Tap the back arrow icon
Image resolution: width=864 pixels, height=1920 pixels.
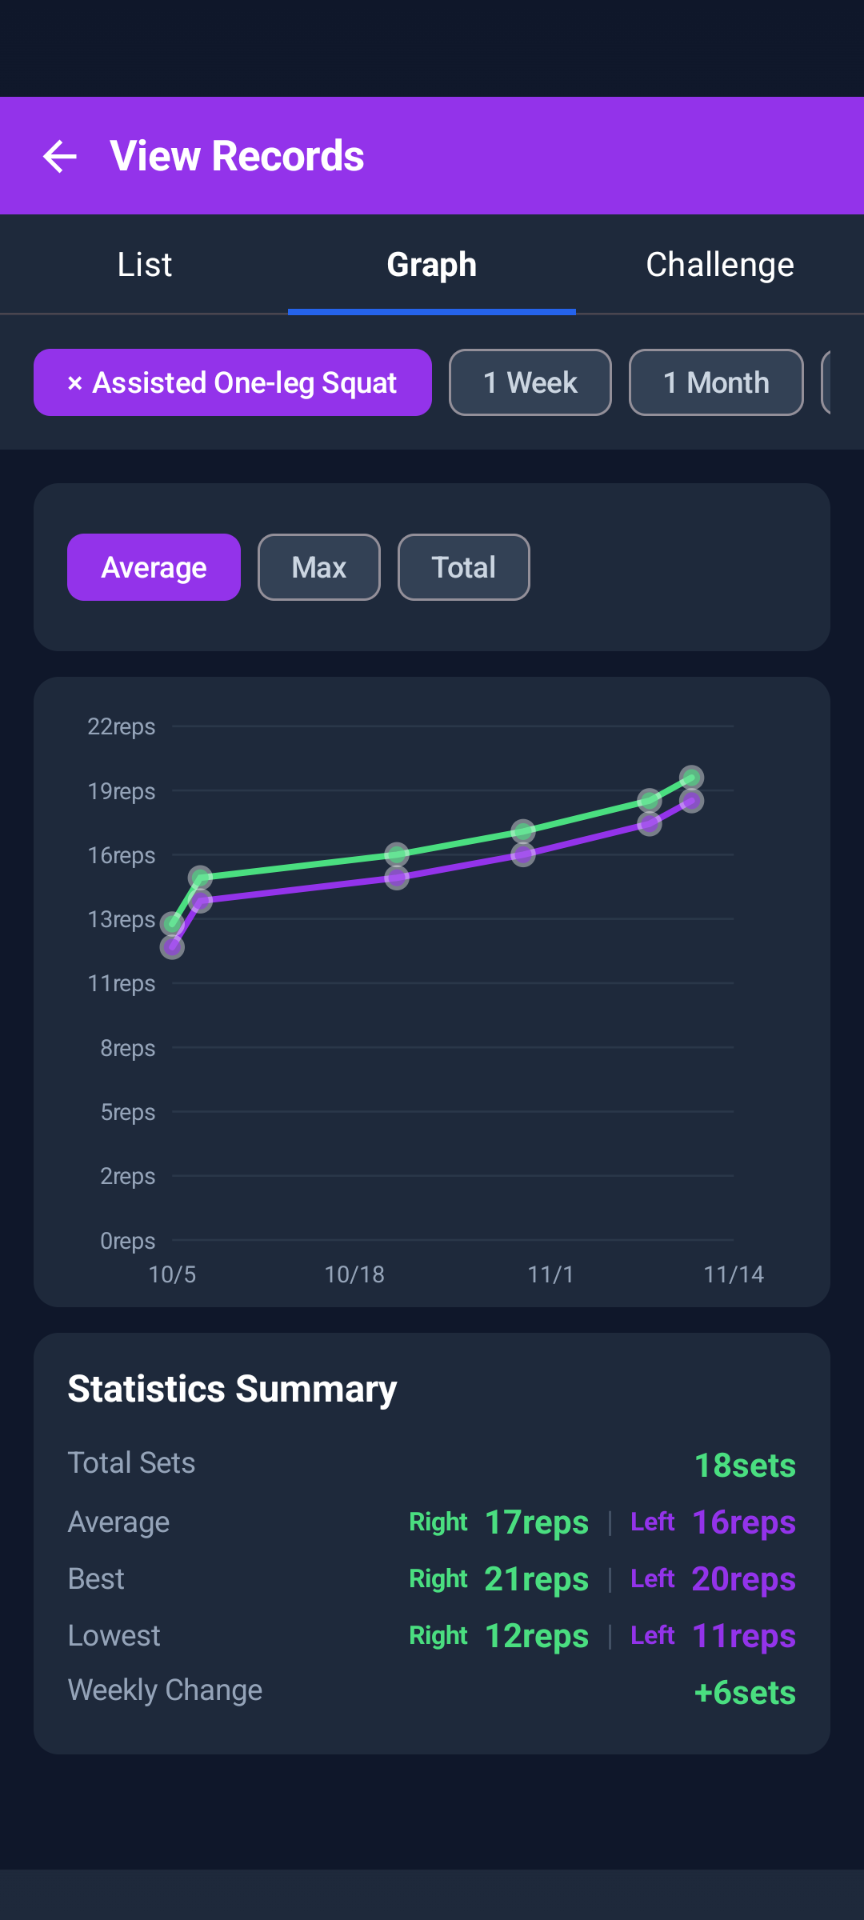coord(60,156)
